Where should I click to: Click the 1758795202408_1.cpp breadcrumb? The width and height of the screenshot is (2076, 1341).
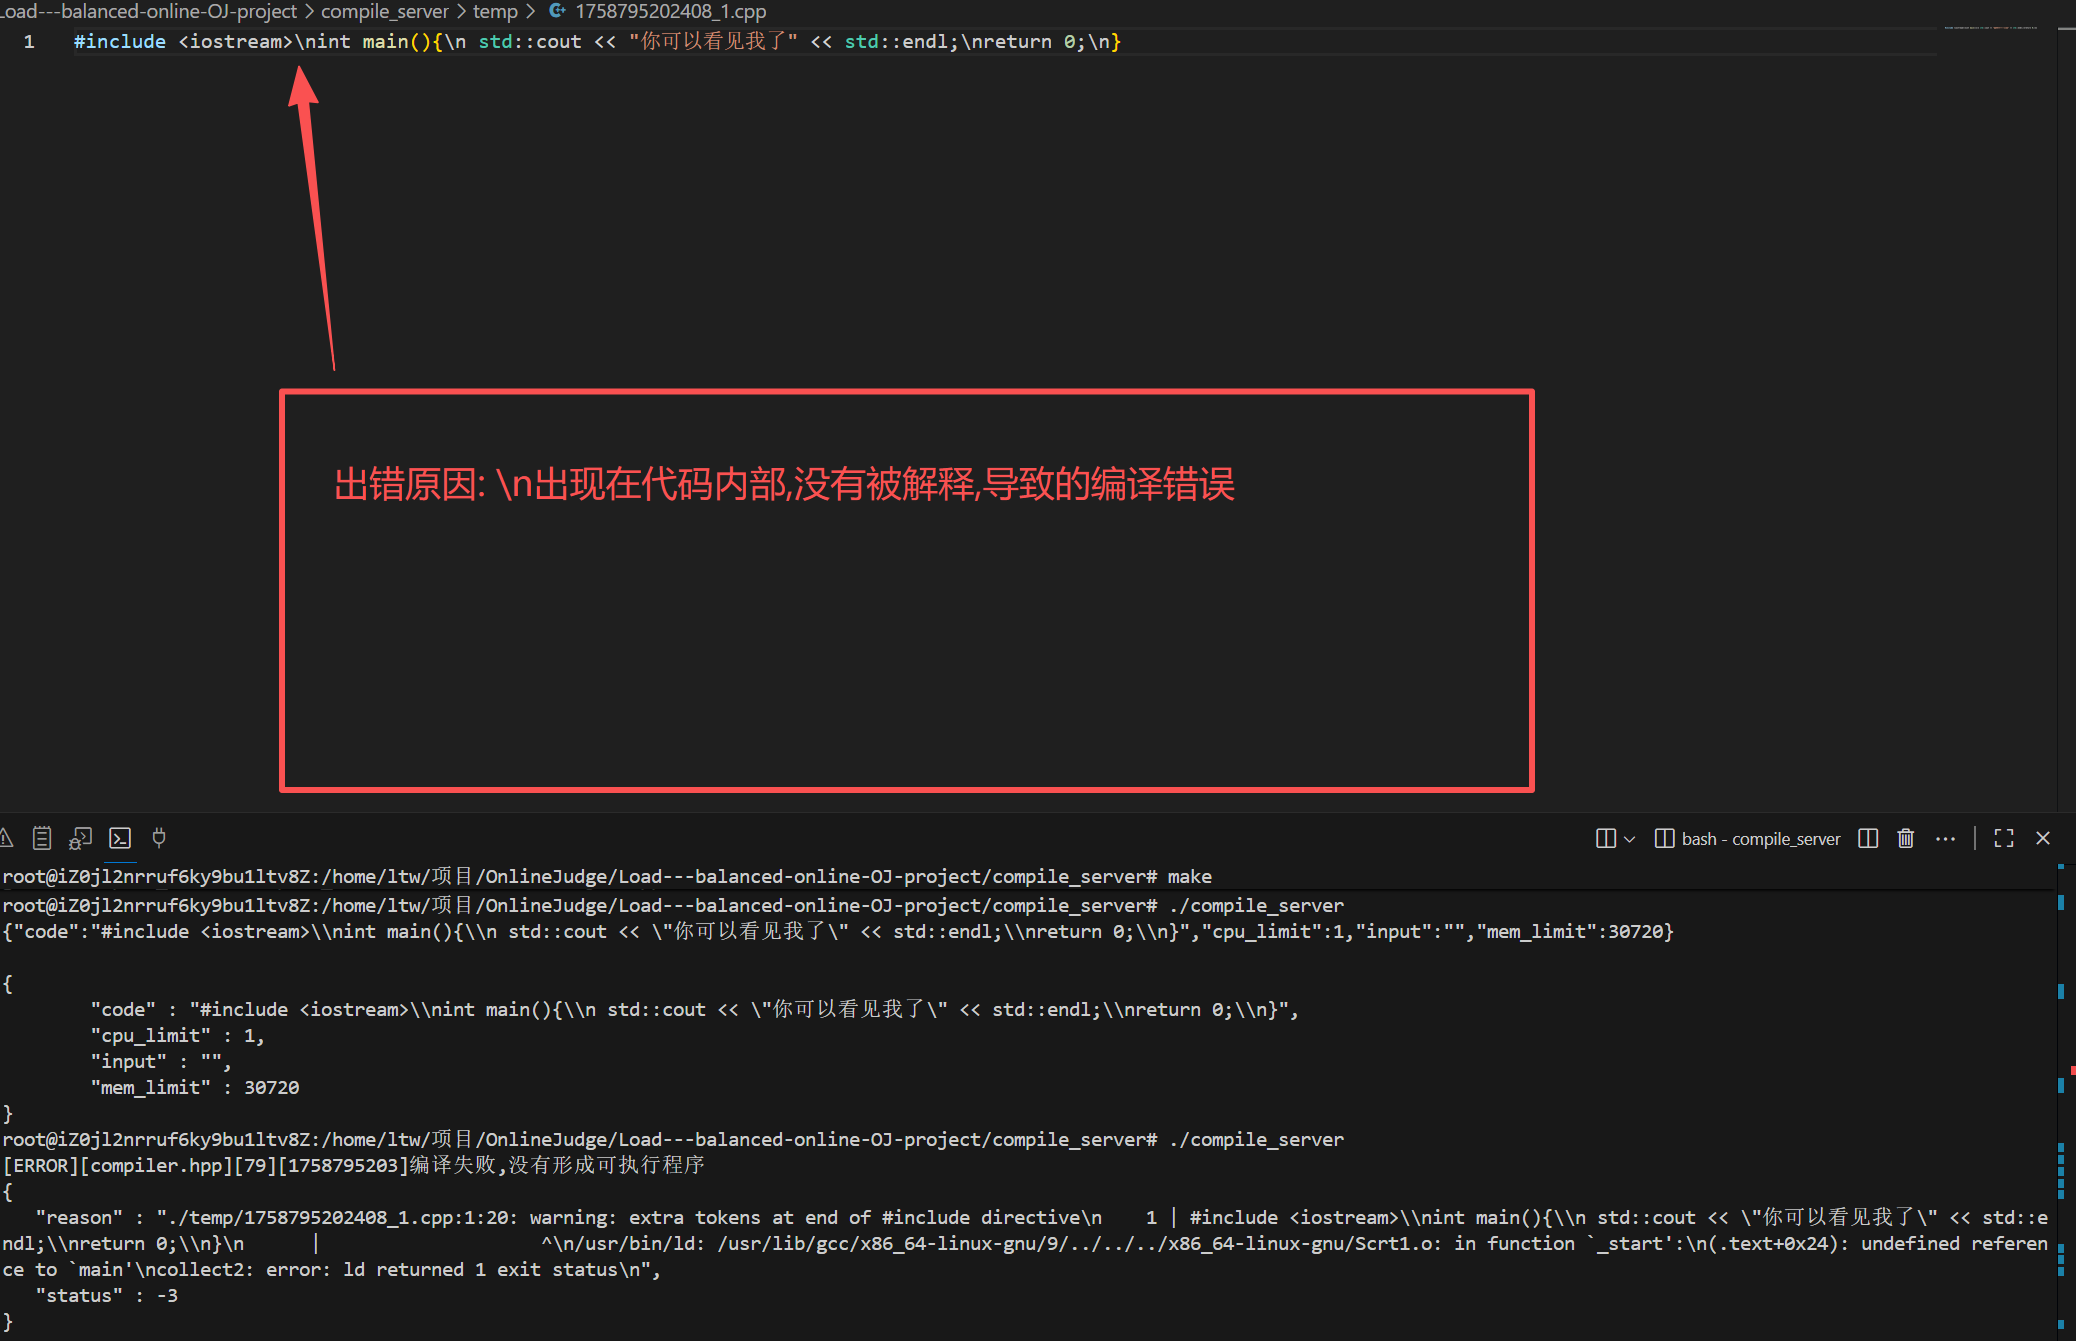pos(670,12)
